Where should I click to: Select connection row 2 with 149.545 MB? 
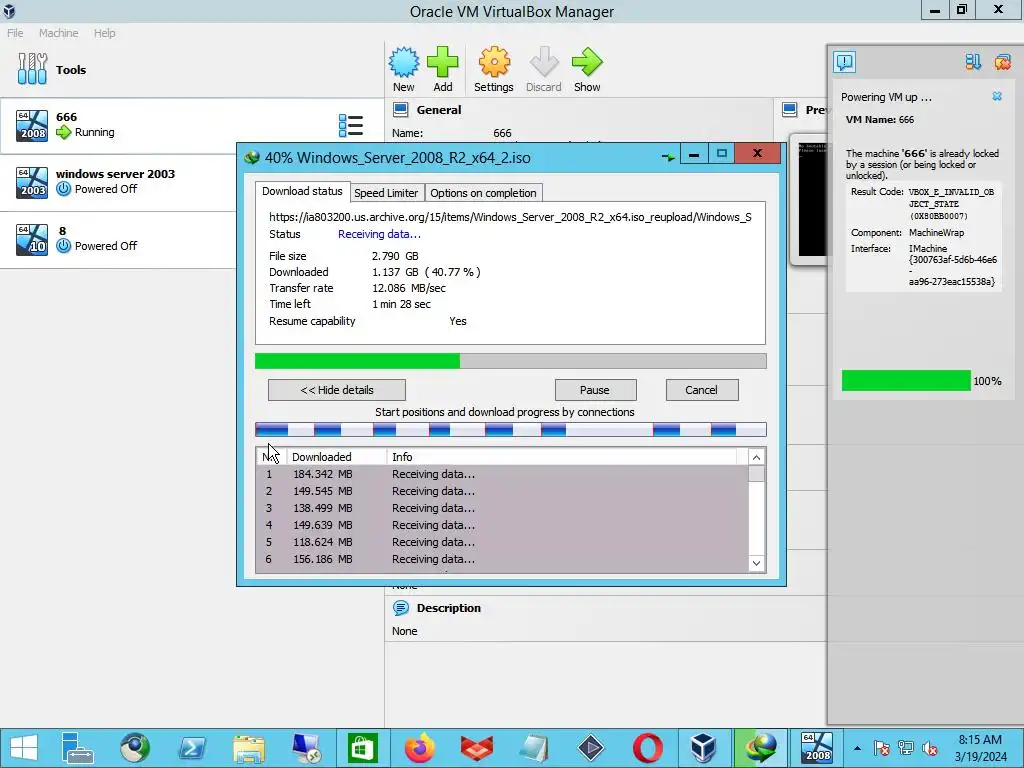(502, 491)
